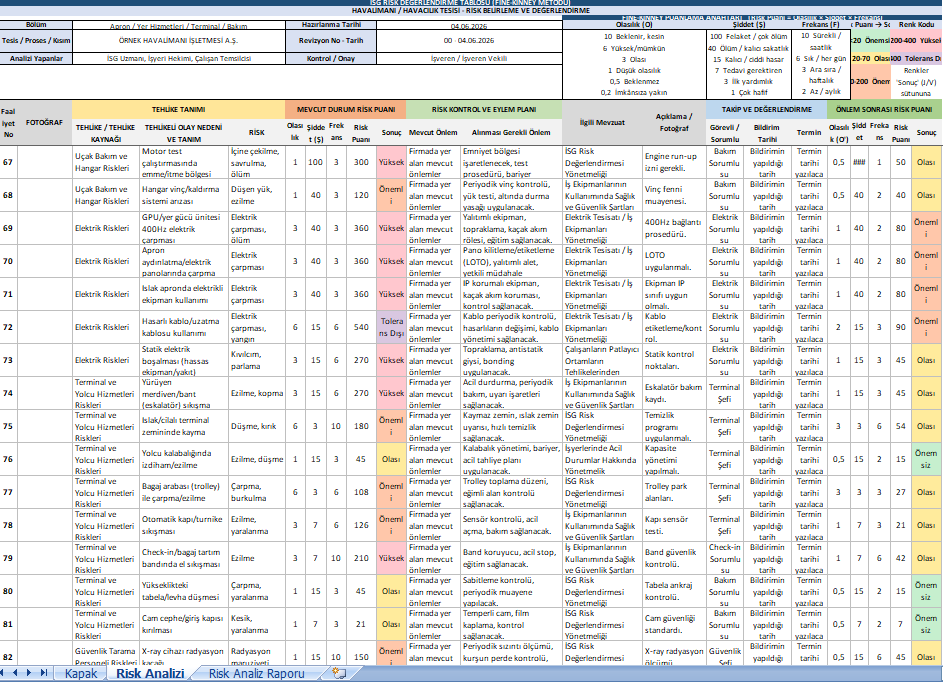The image size is (943, 683).
Task: Select 'Trolley park alanları.' note cell
Action: [674, 492]
